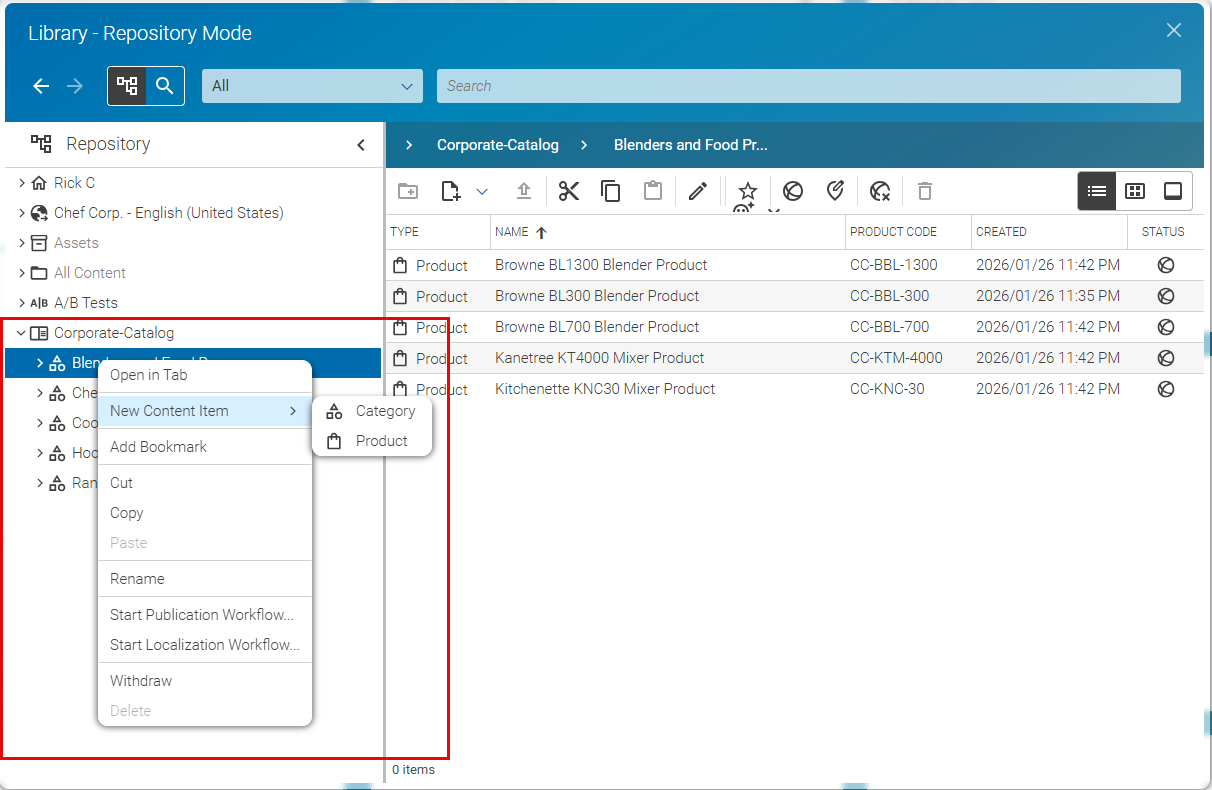Expand the Chef Corp. - English tree node

tap(22, 213)
